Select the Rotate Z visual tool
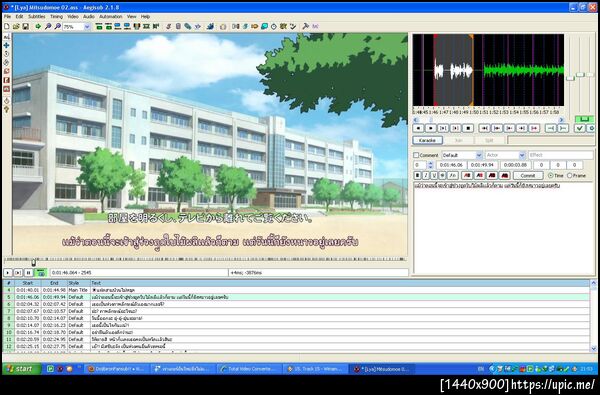 coord(7,54)
